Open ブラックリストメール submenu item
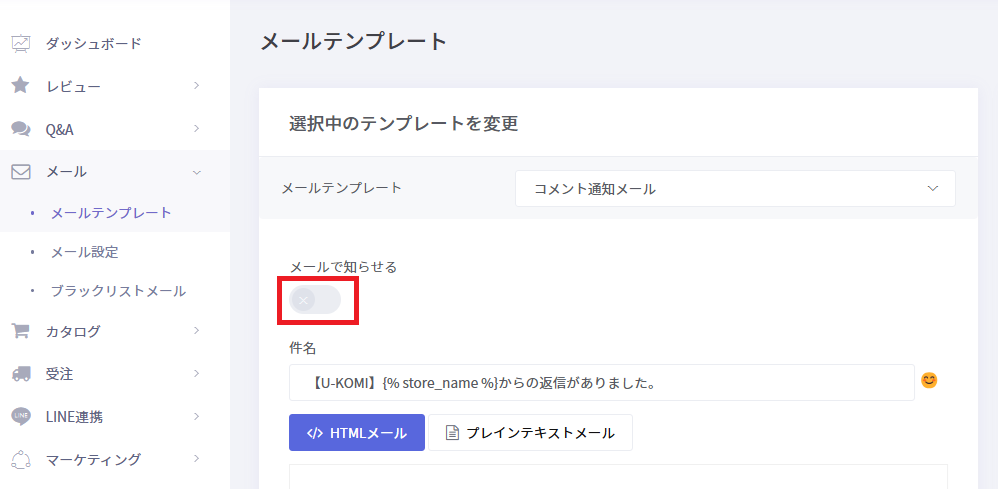The height and width of the screenshot is (489, 998). (x=117, y=291)
